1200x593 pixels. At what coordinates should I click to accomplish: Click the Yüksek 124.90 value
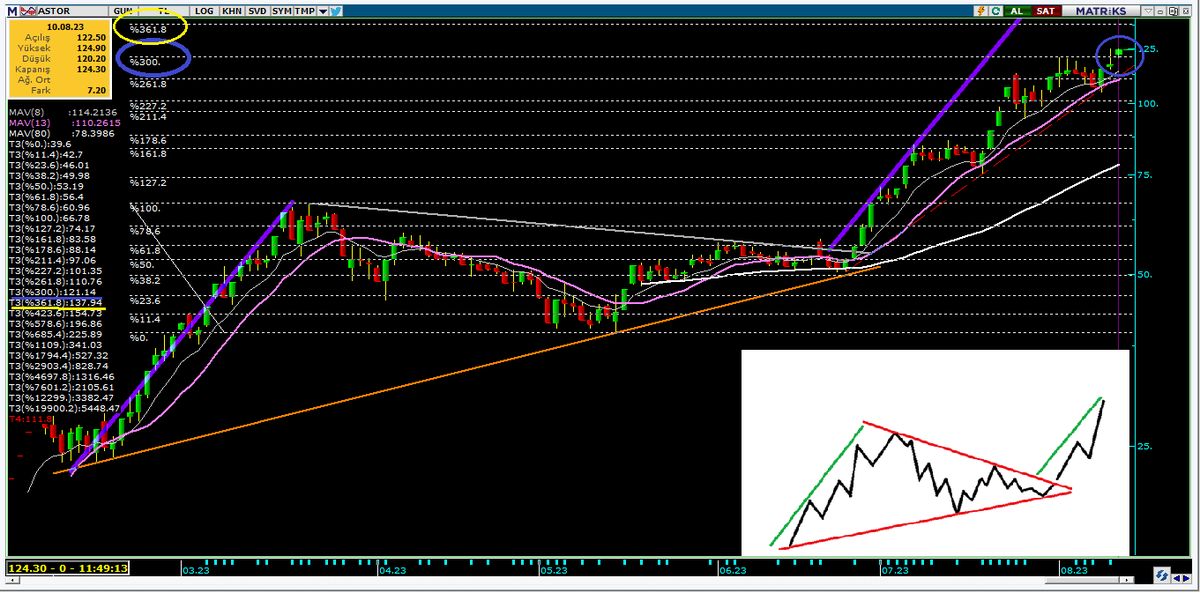click(91, 47)
